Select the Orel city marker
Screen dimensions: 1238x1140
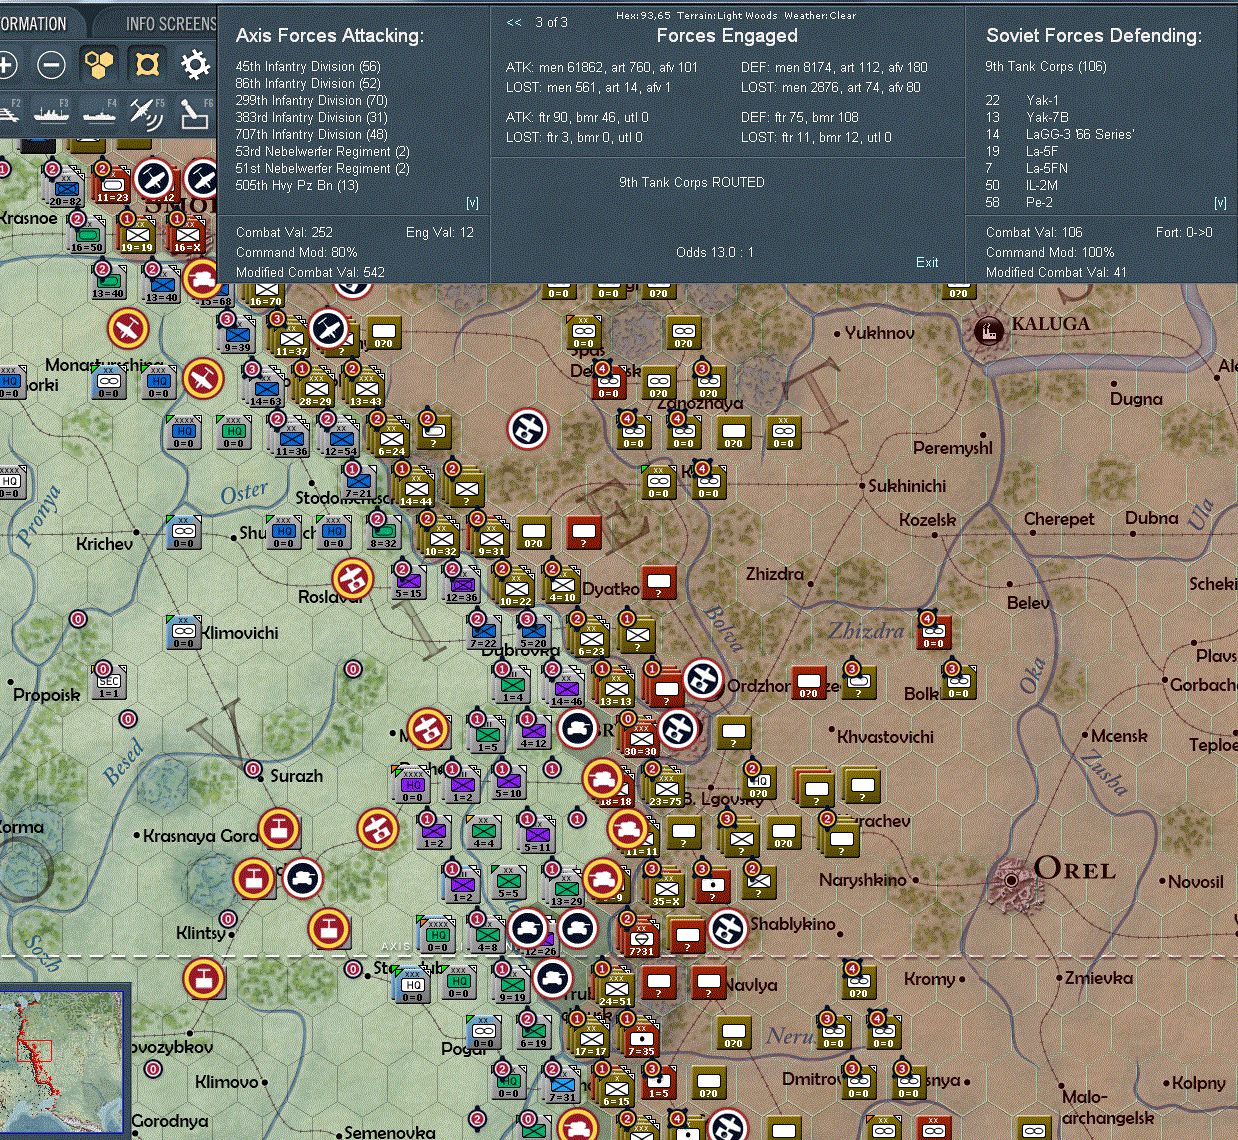coord(1011,880)
